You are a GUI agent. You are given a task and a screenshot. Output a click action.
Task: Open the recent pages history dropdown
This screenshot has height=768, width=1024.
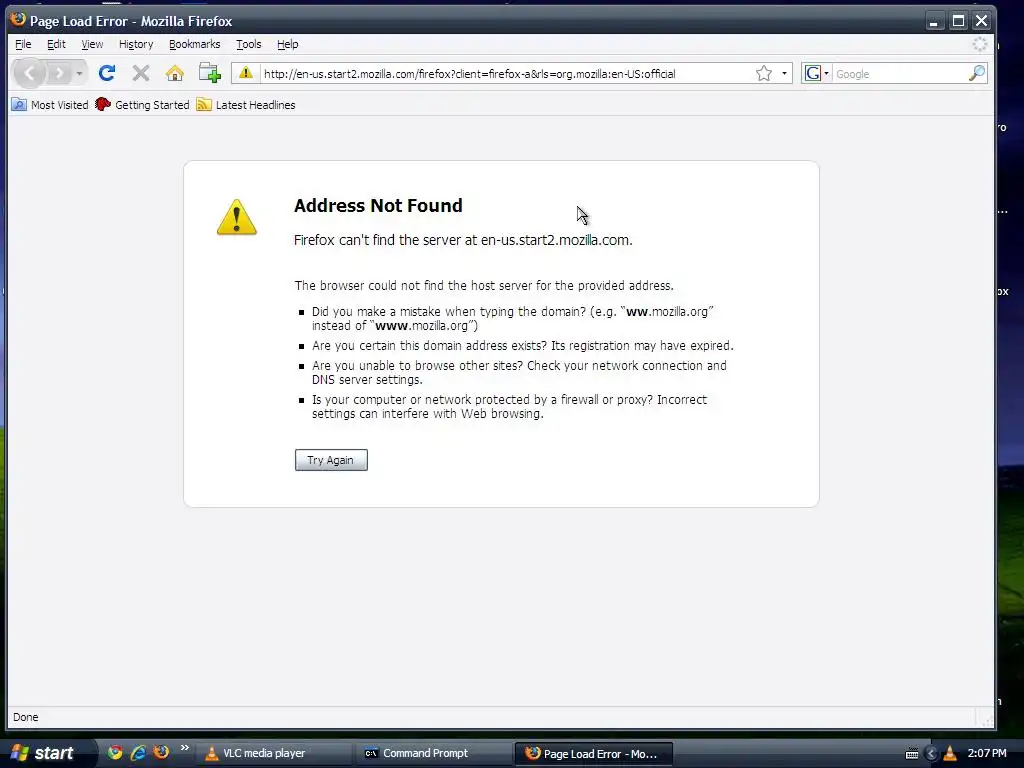(x=79, y=73)
